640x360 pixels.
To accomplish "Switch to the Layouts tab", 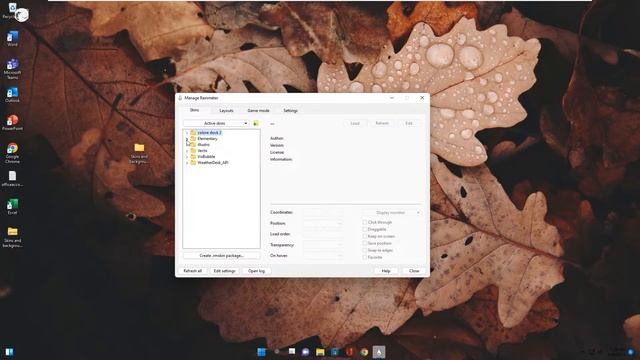I will click(226, 111).
